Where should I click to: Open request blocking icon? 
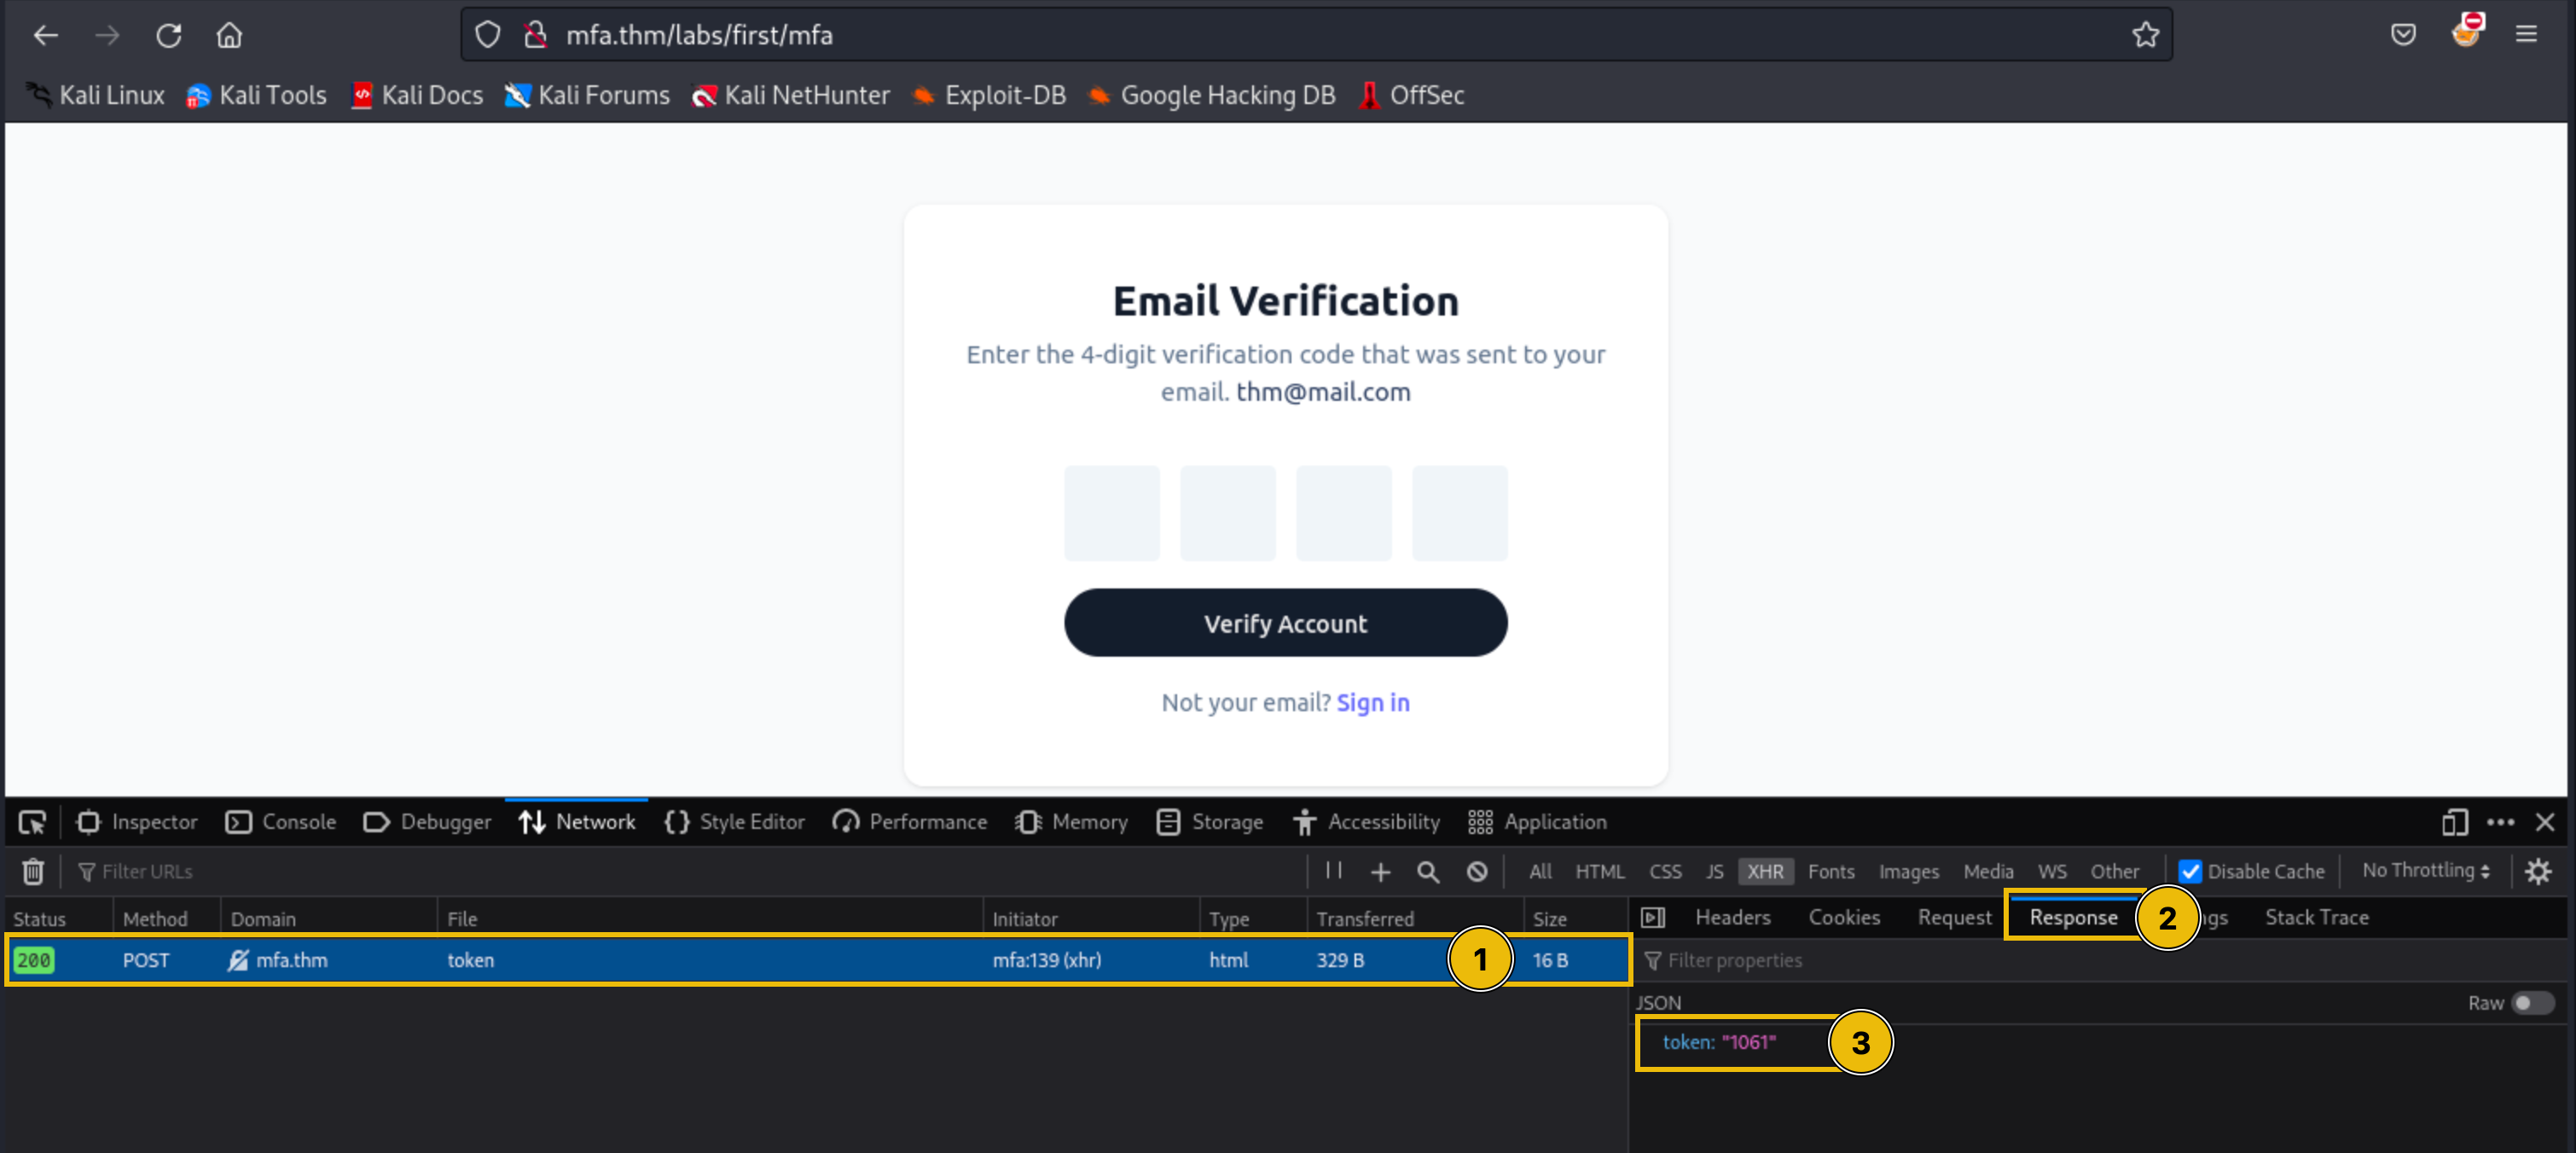1476,871
